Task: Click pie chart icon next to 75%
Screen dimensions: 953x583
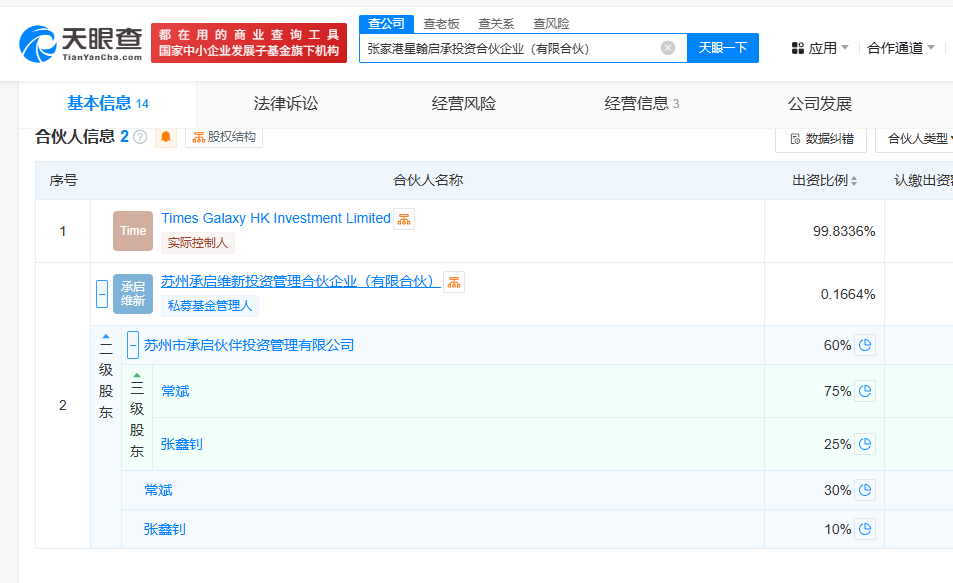Action: (x=865, y=391)
